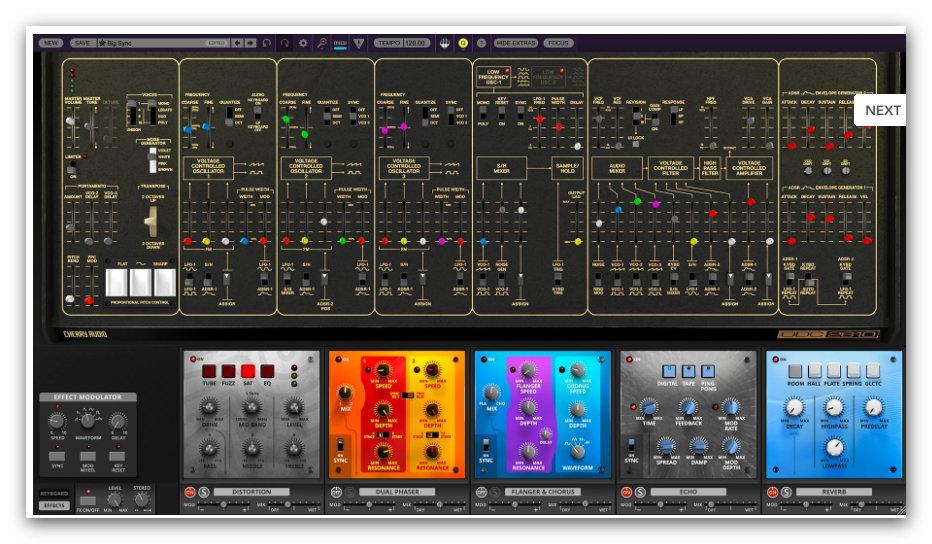Click the QWERTY keyboard icon beside tempo
Viewport: 932px width, 544px height.
pos(445,43)
